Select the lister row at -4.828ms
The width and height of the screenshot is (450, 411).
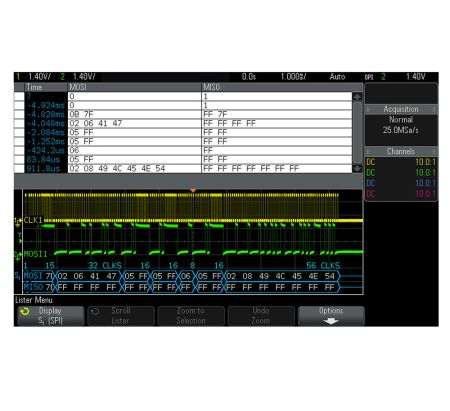point(183,114)
